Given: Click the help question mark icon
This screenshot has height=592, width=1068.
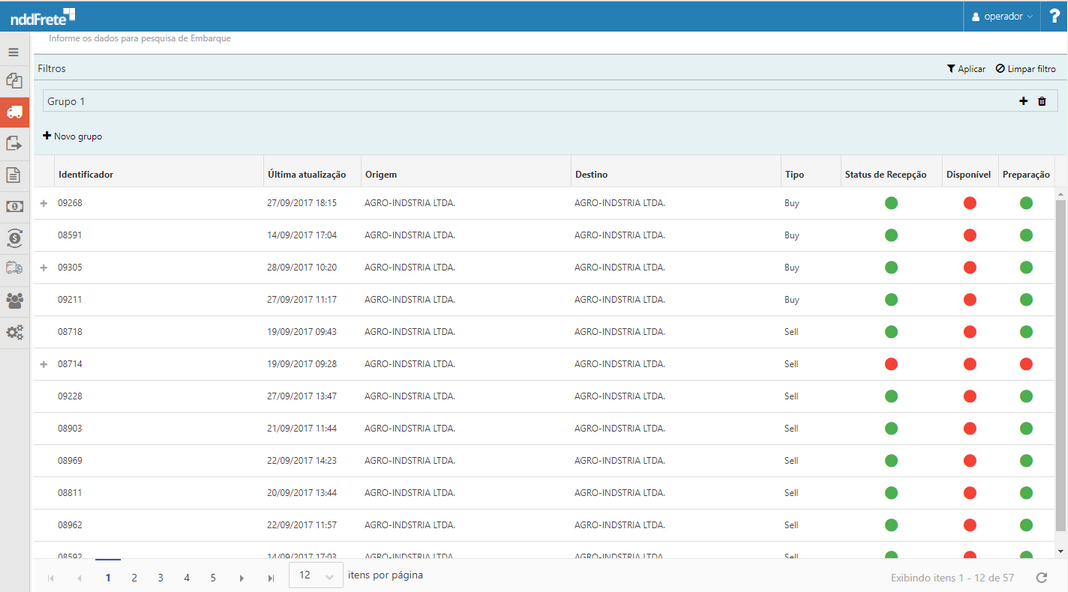Looking at the screenshot, I should click(1054, 16).
